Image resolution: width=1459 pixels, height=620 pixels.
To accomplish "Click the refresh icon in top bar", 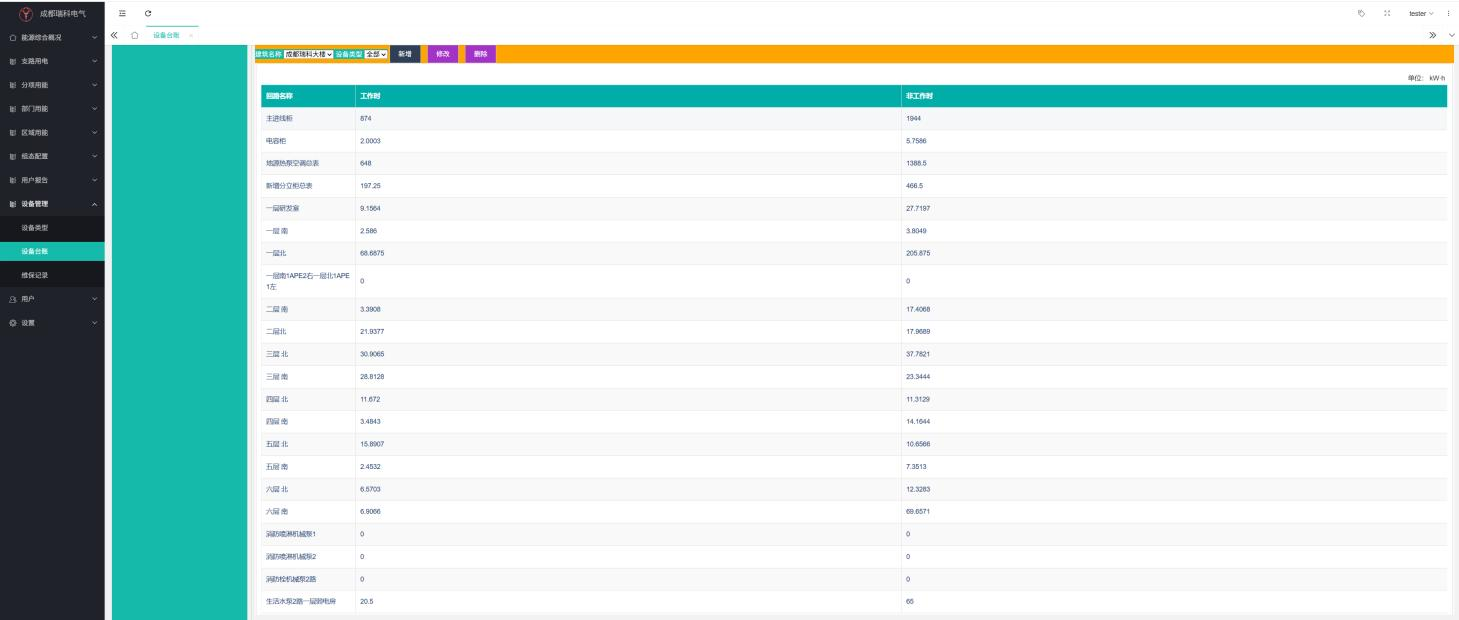I will pos(148,13).
